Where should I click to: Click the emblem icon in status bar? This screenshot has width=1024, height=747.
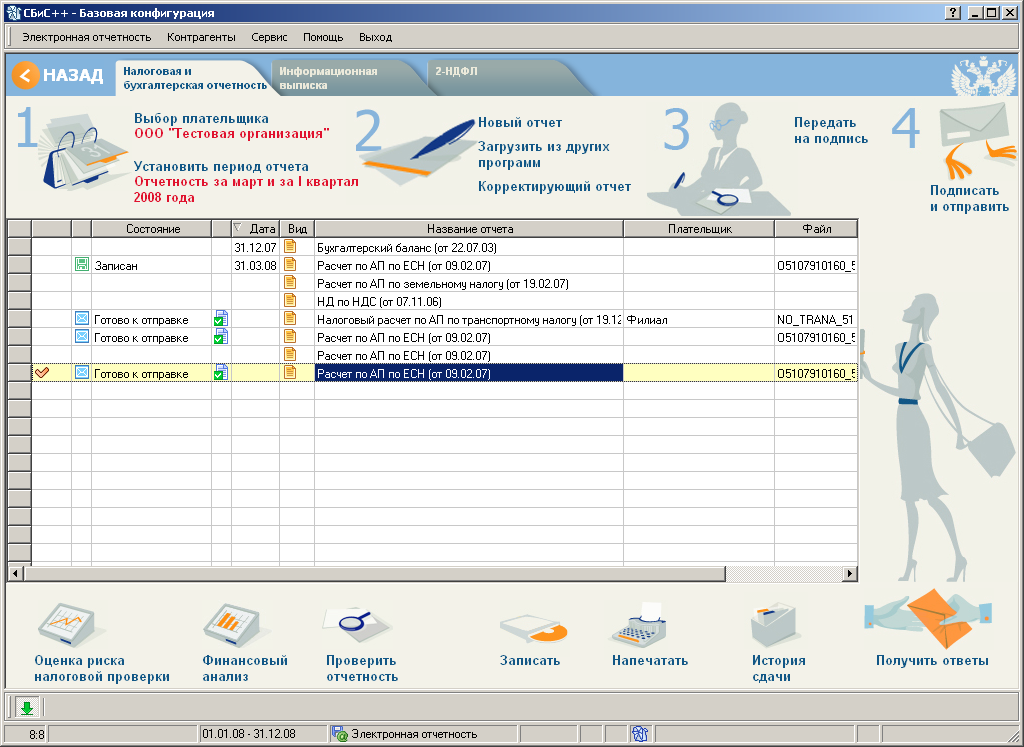639,734
